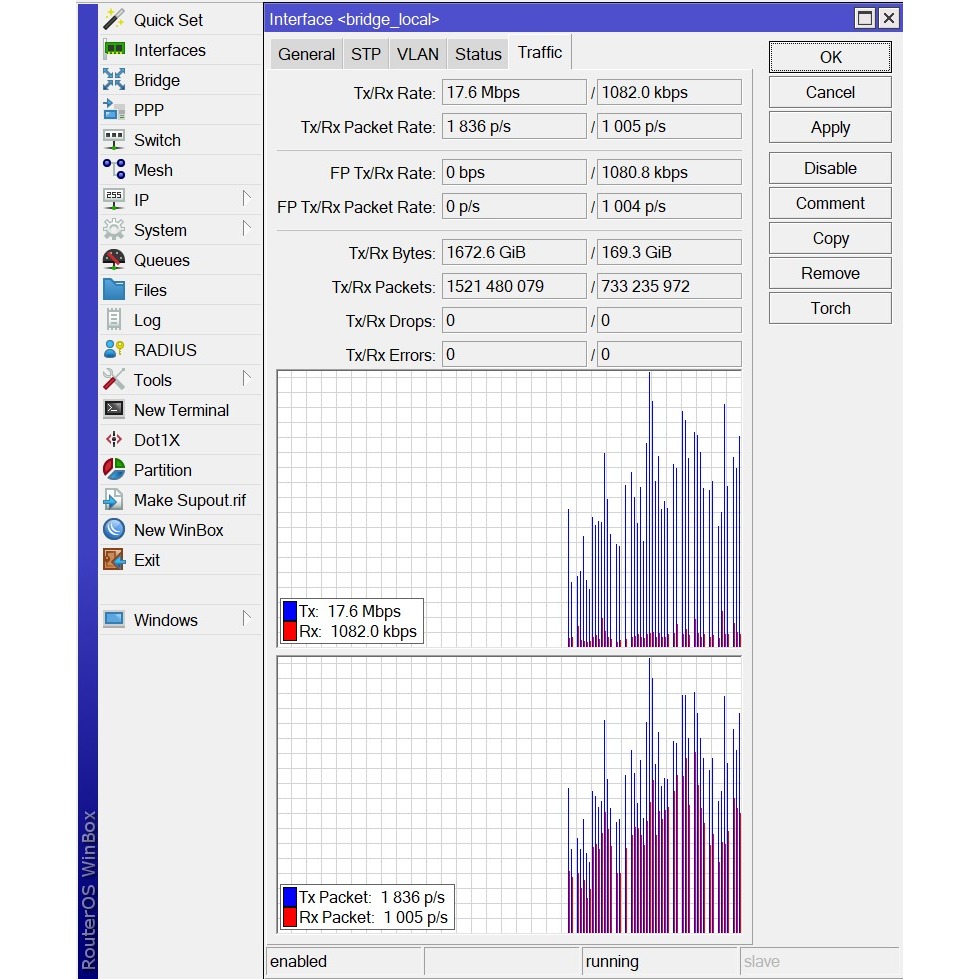This screenshot has height=979, width=979.
Task: Click the Comment button
Action: point(830,203)
